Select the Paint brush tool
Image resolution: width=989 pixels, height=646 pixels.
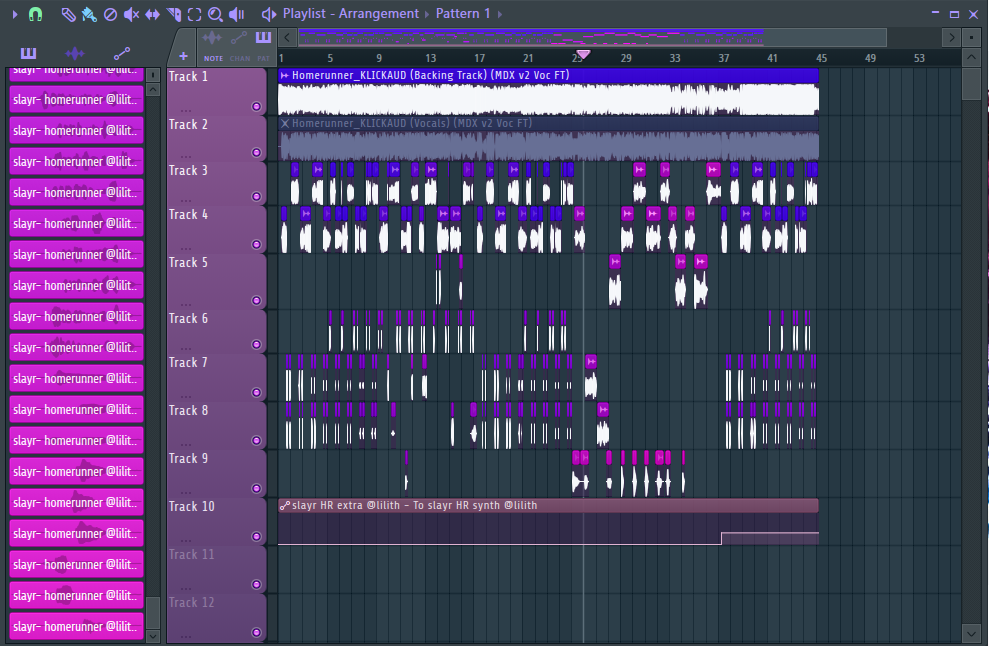[89, 14]
